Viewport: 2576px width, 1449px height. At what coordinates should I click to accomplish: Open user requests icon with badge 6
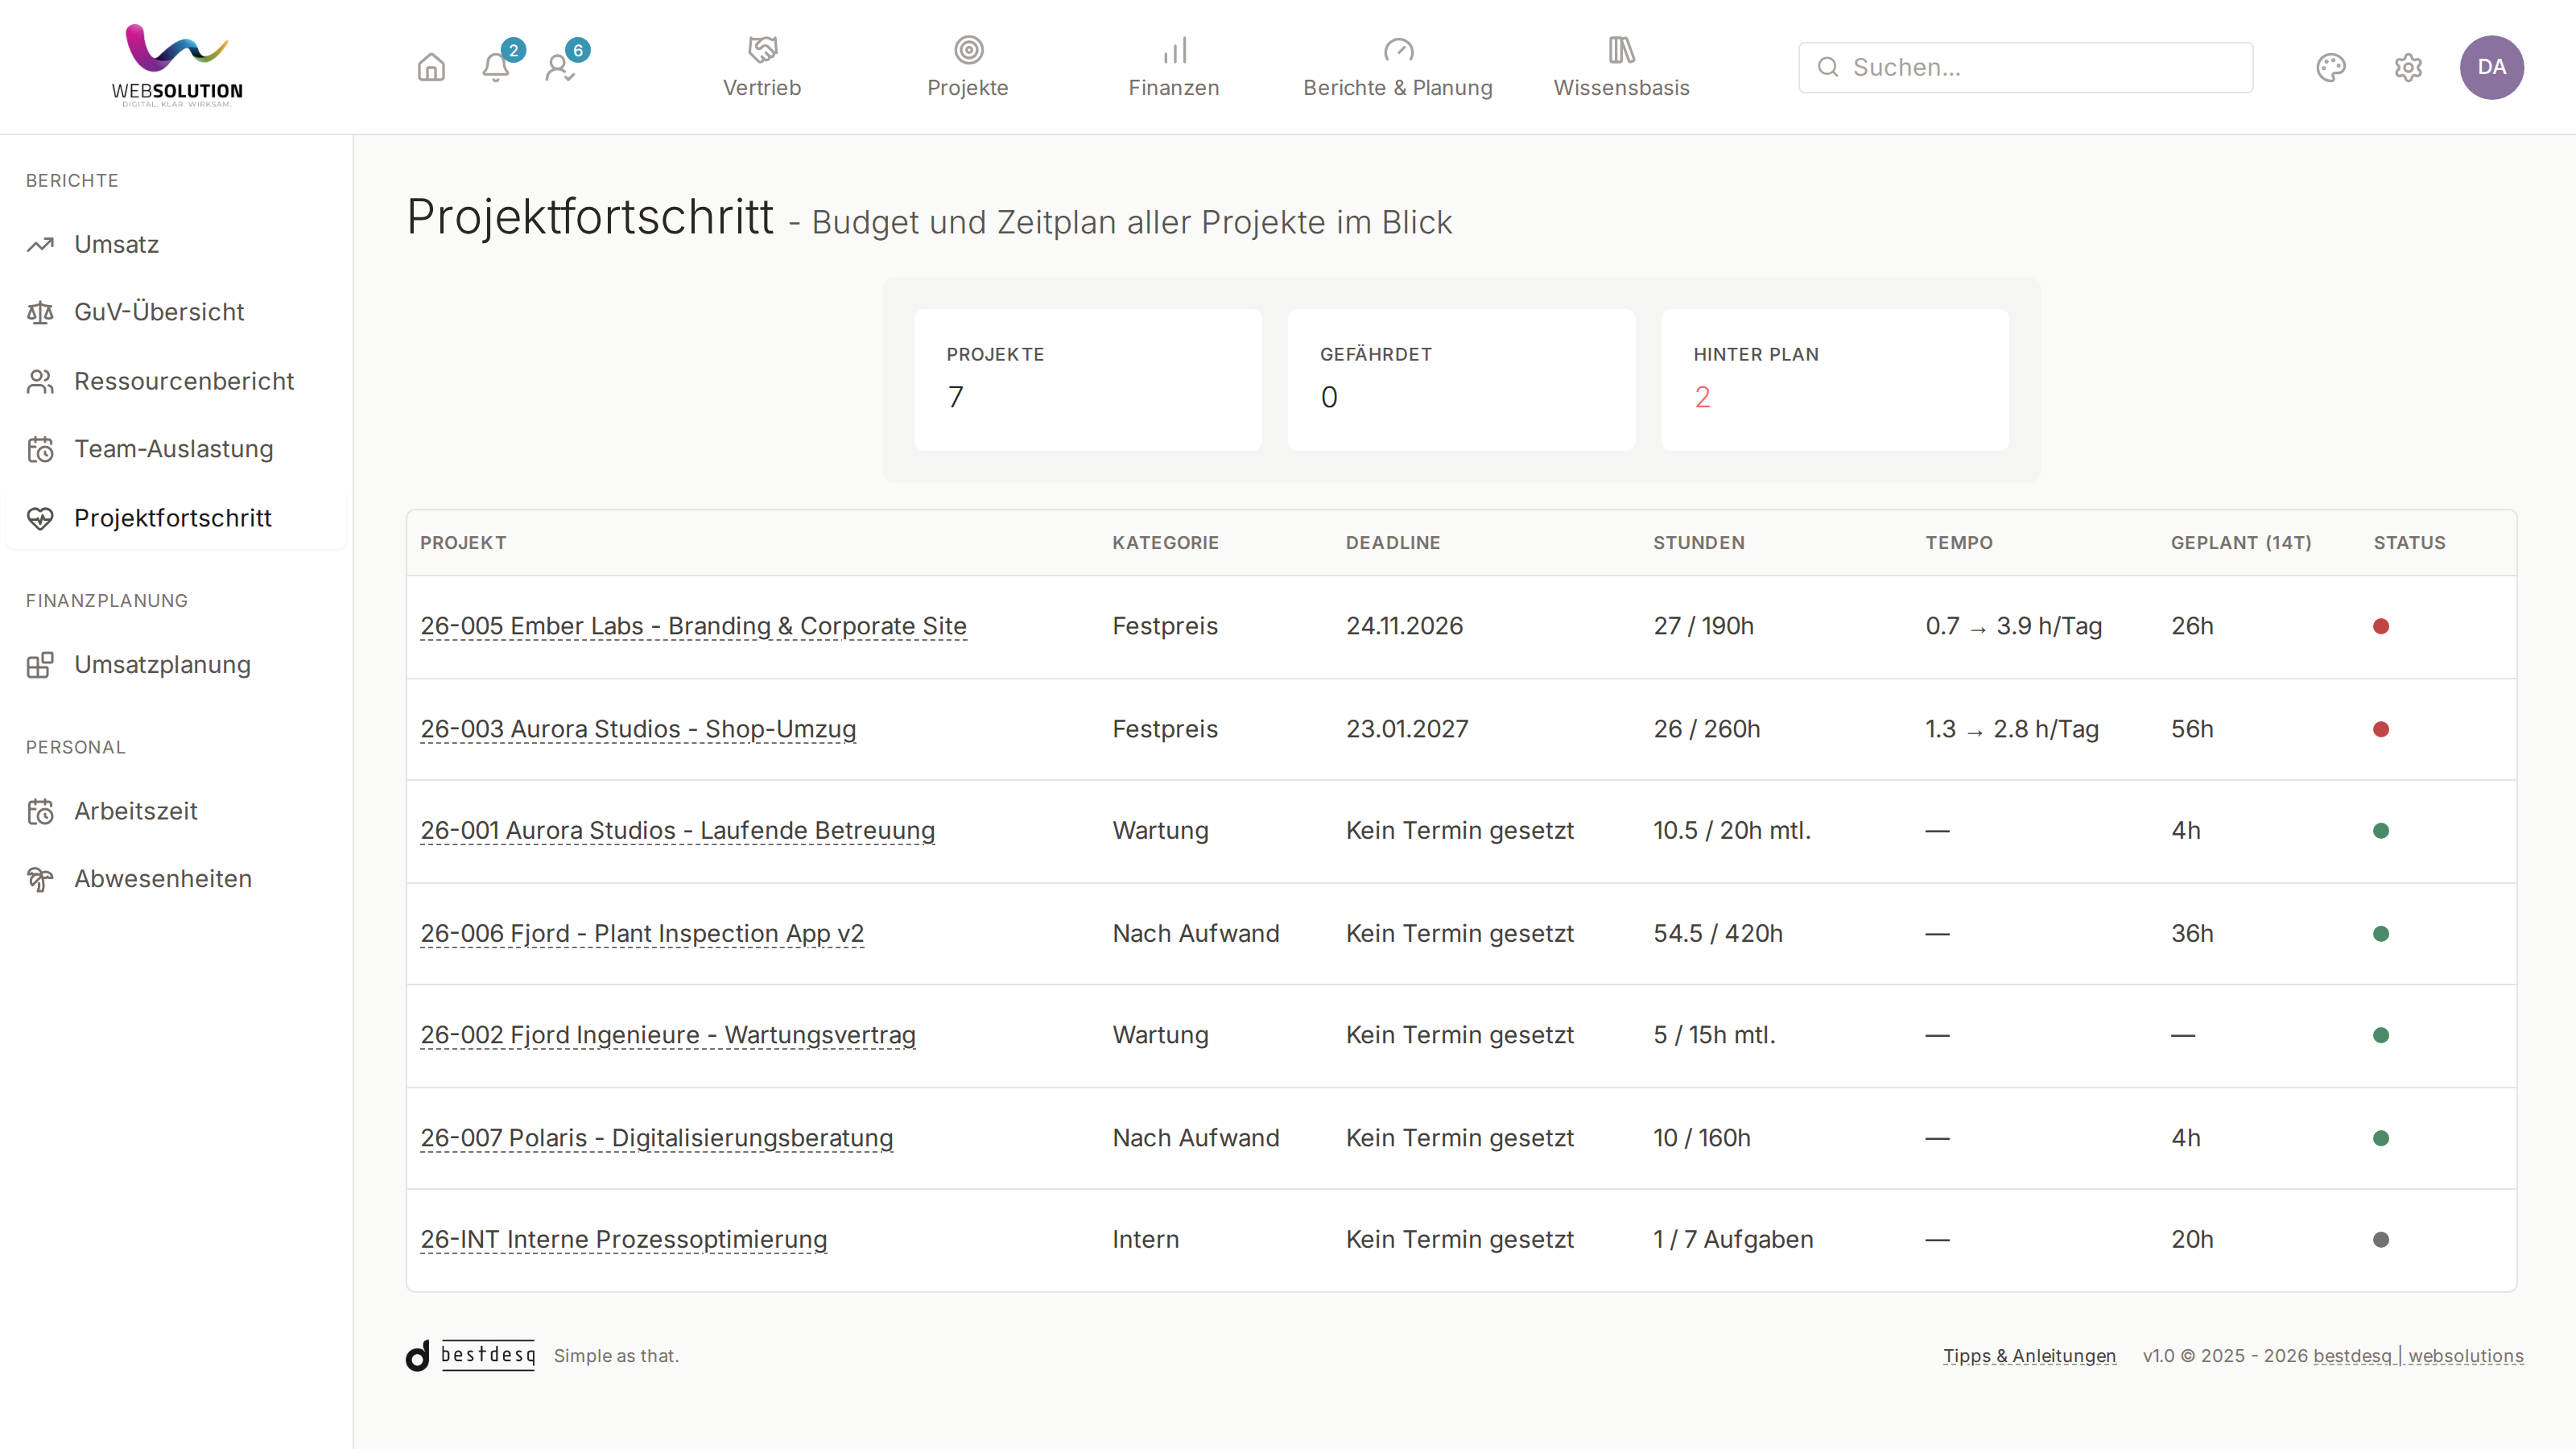click(x=560, y=67)
